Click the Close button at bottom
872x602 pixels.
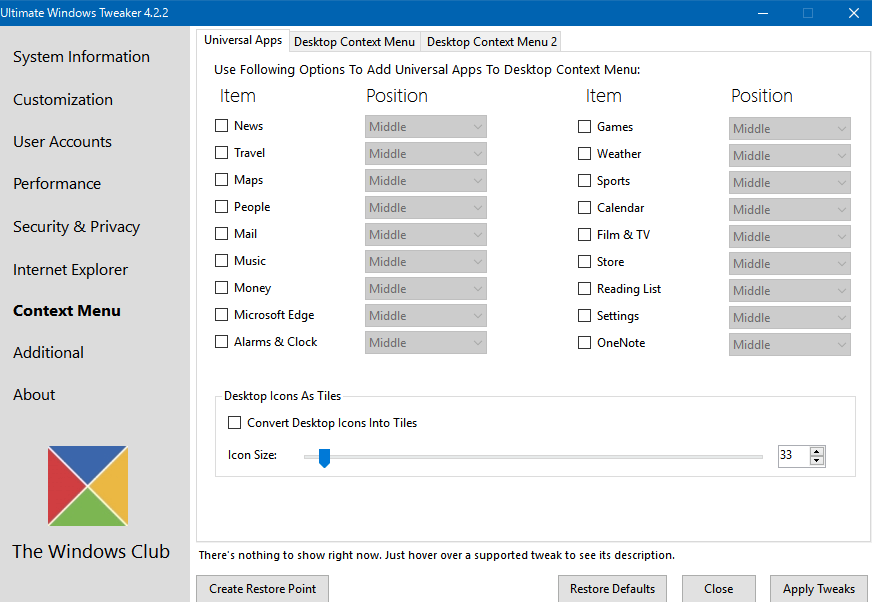click(719, 589)
